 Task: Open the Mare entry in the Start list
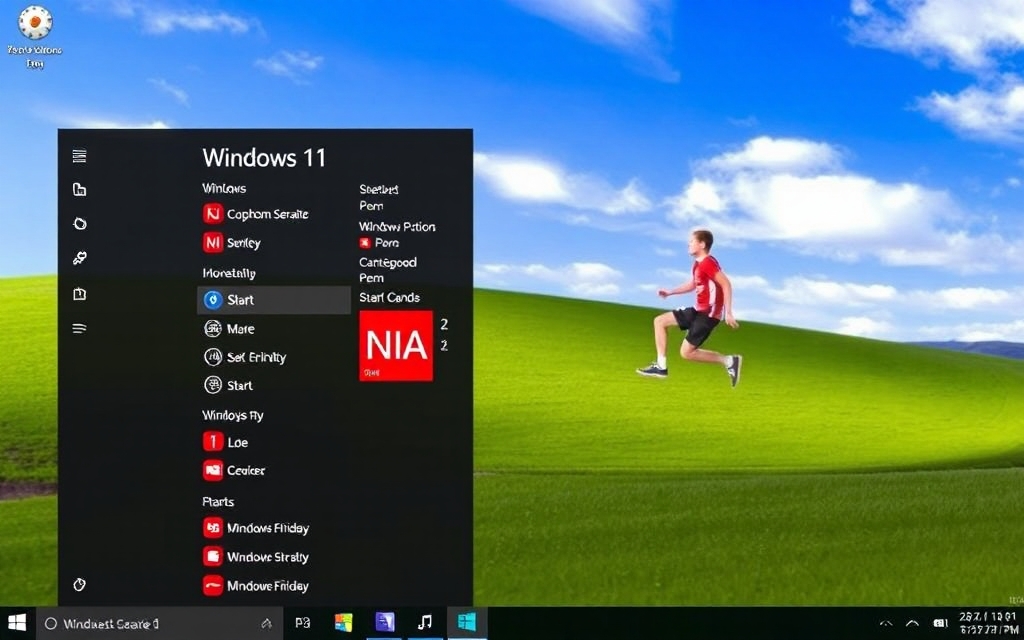[x=229, y=328]
